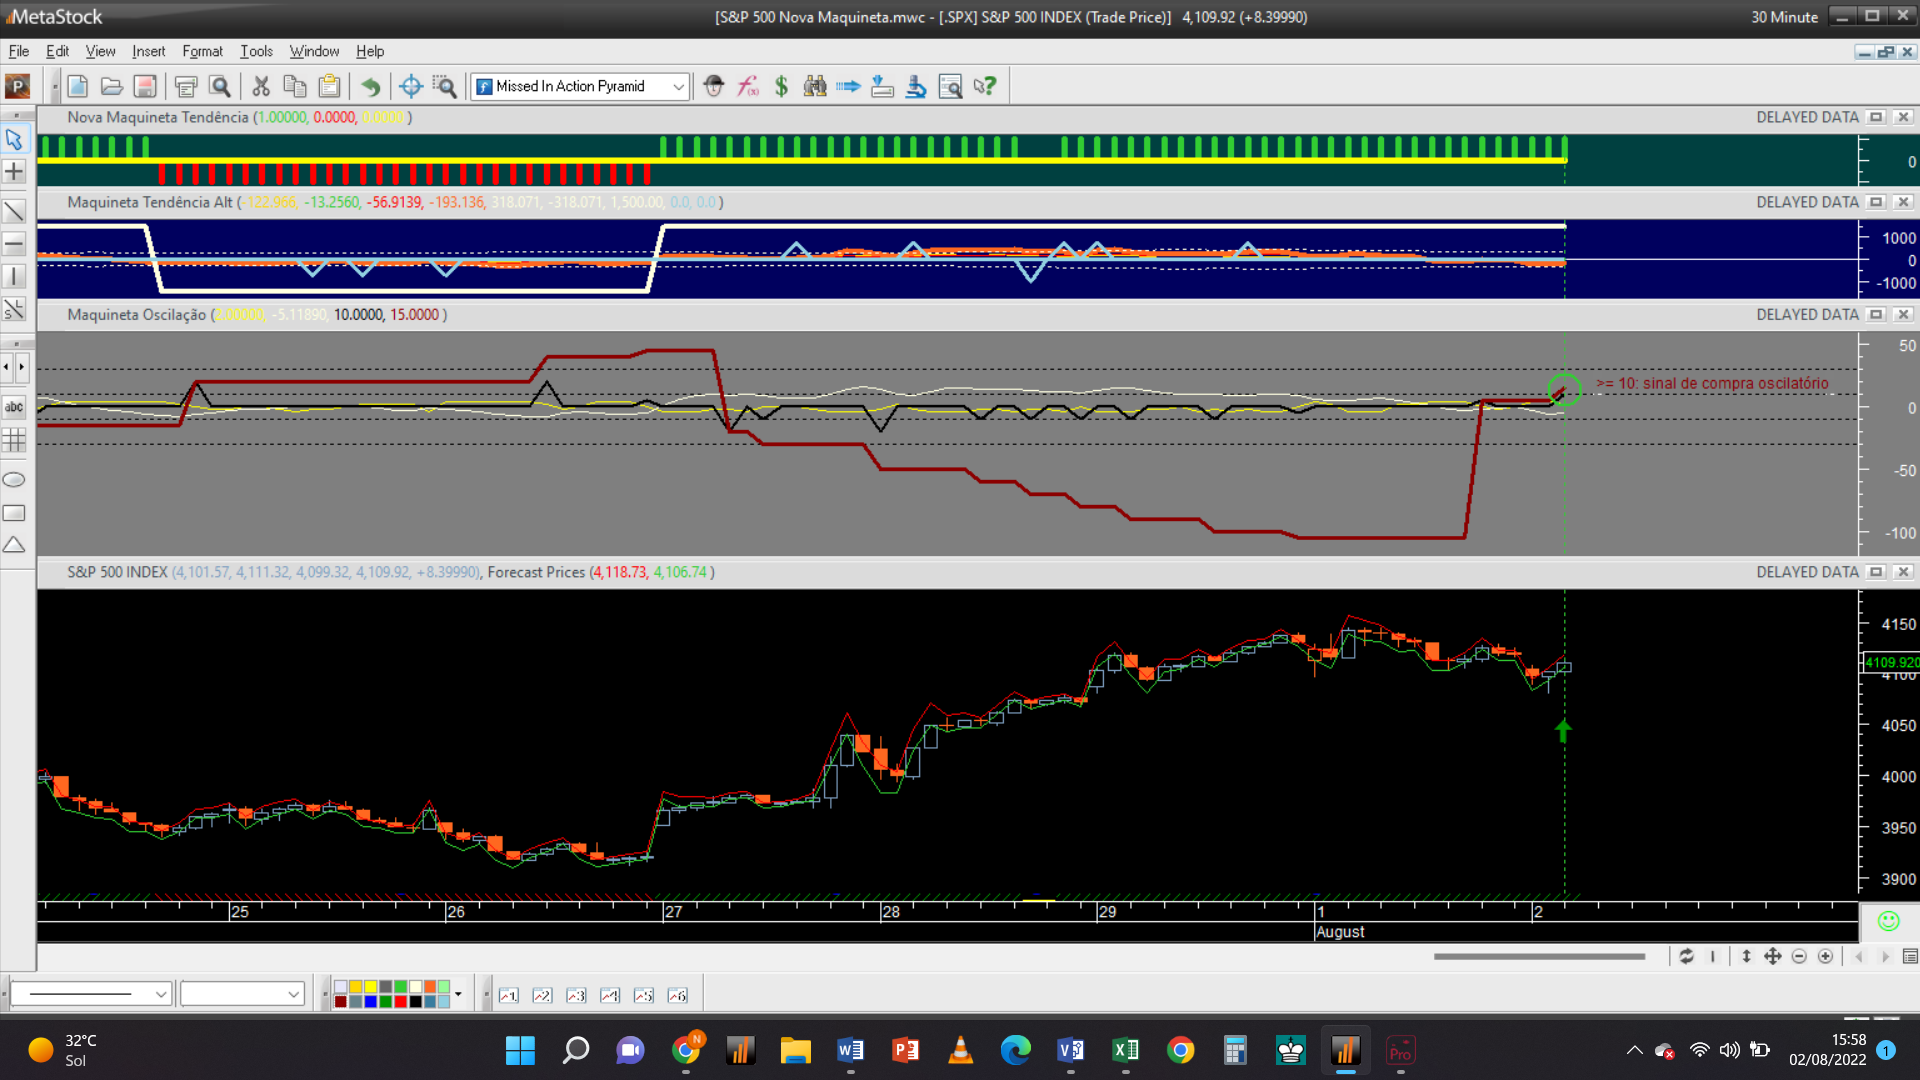Expand the color palette arrow
The height and width of the screenshot is (1080, 1920).
point(458,994)
